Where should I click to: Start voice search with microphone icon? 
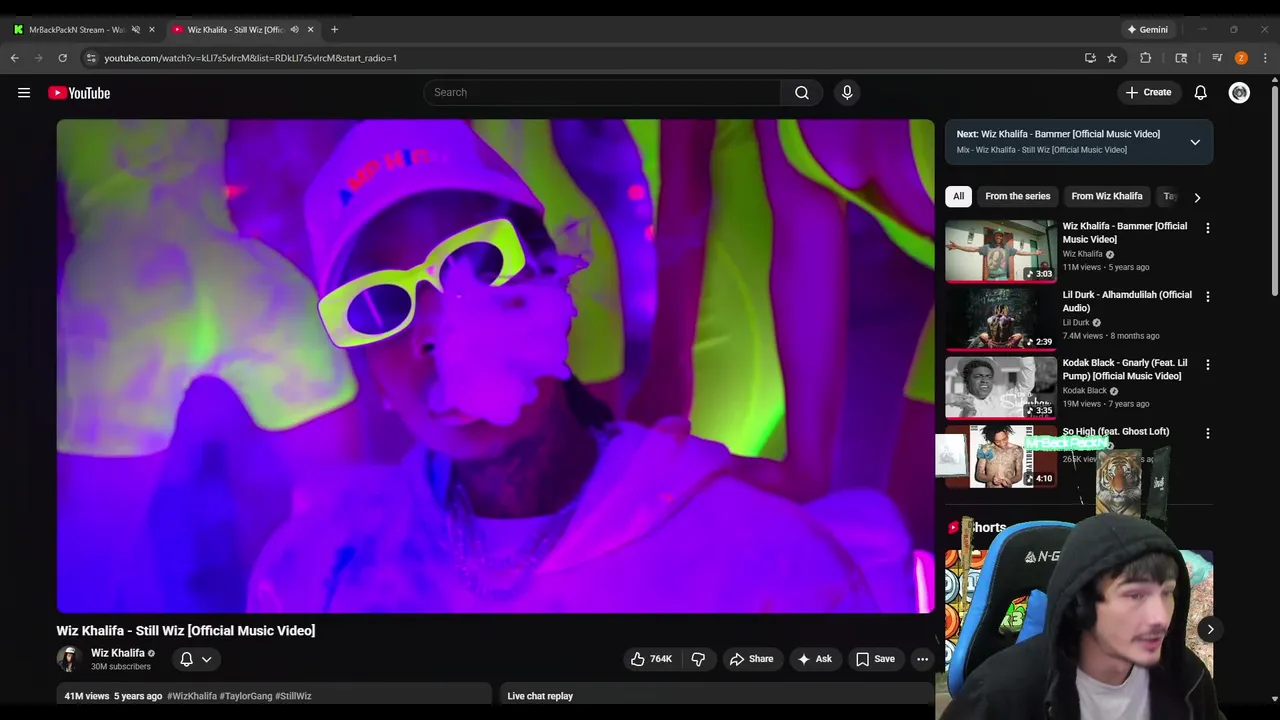[847, 93]
